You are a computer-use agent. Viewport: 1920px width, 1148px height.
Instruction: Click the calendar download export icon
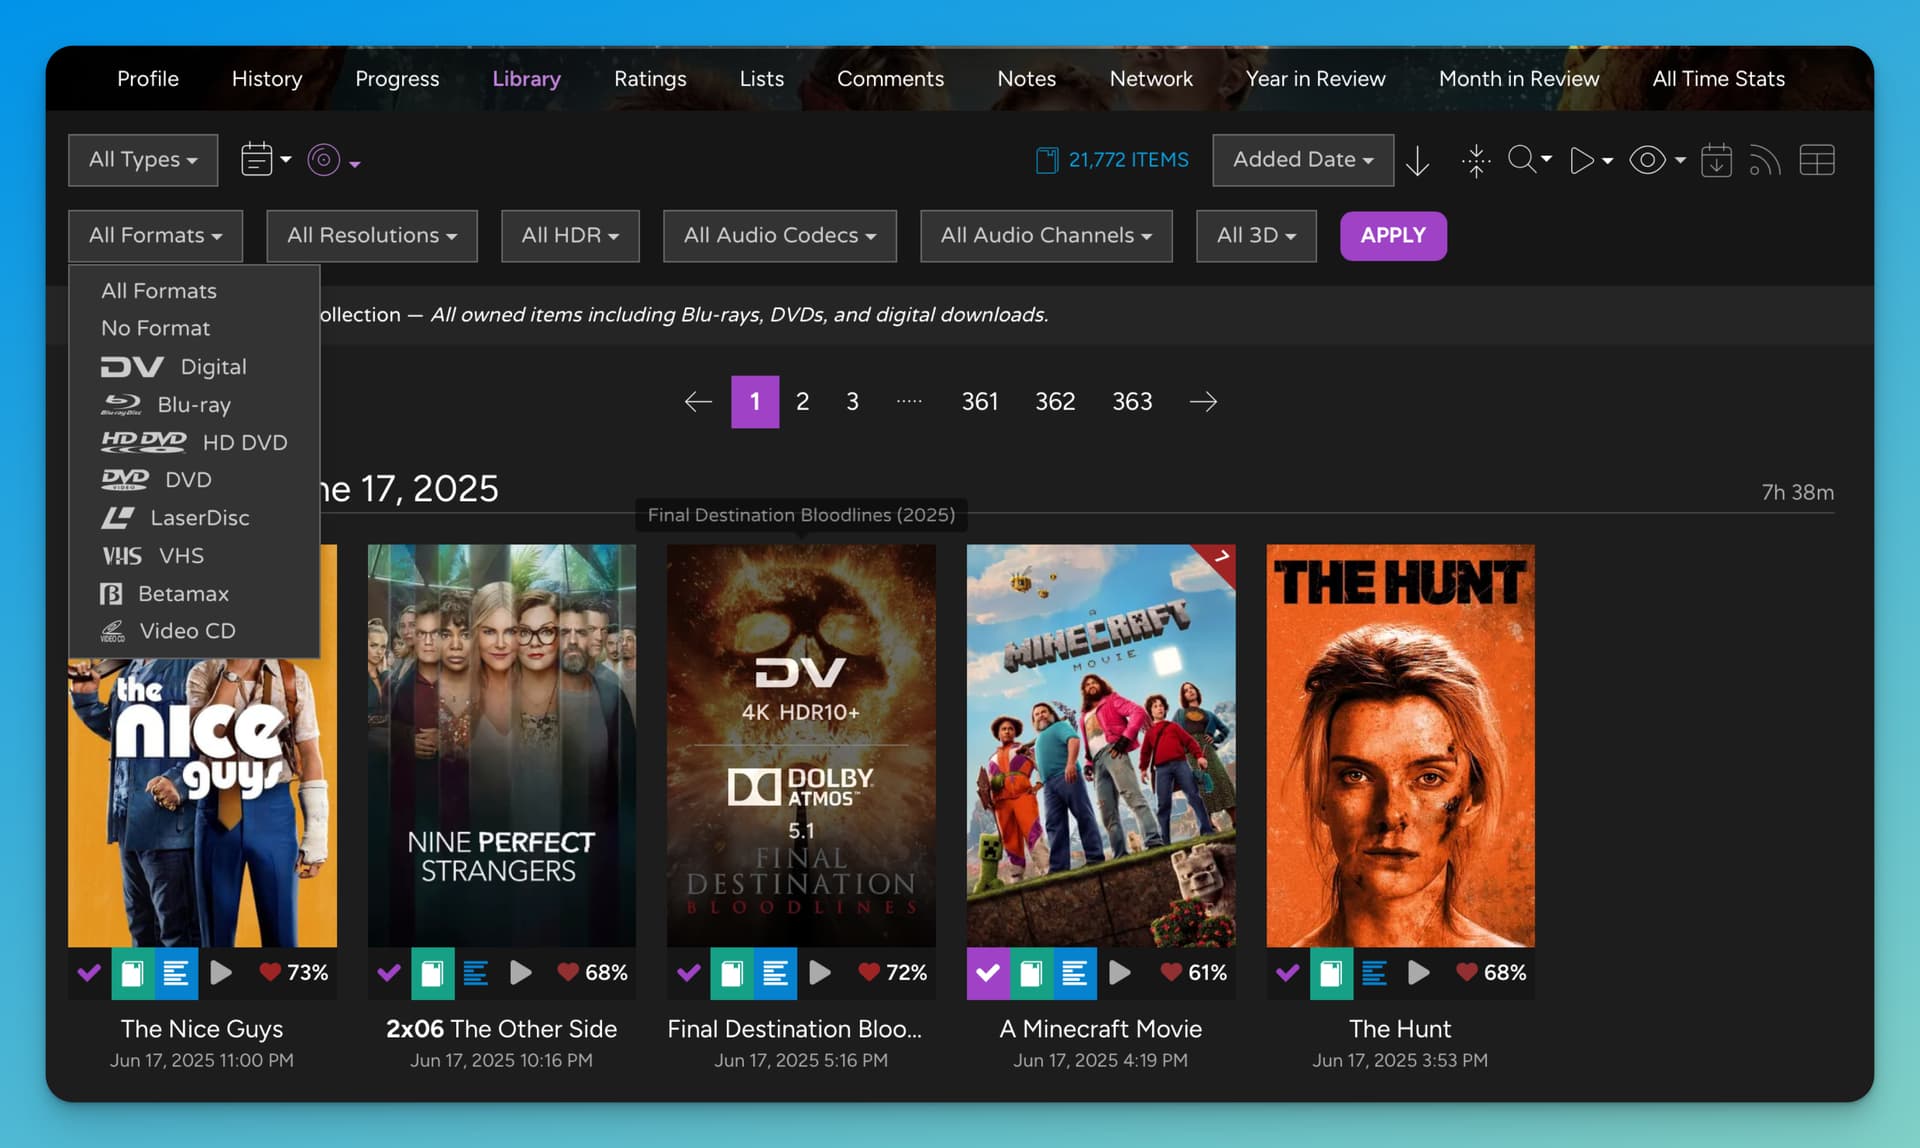click(1716, 160)
